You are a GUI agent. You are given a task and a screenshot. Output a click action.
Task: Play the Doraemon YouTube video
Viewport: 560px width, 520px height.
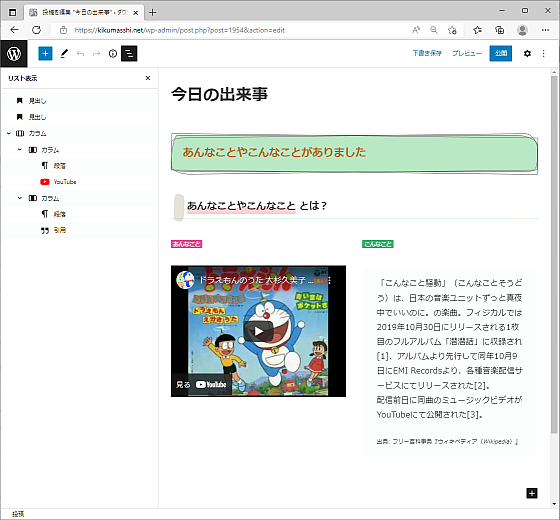click(x=258, y=331)
